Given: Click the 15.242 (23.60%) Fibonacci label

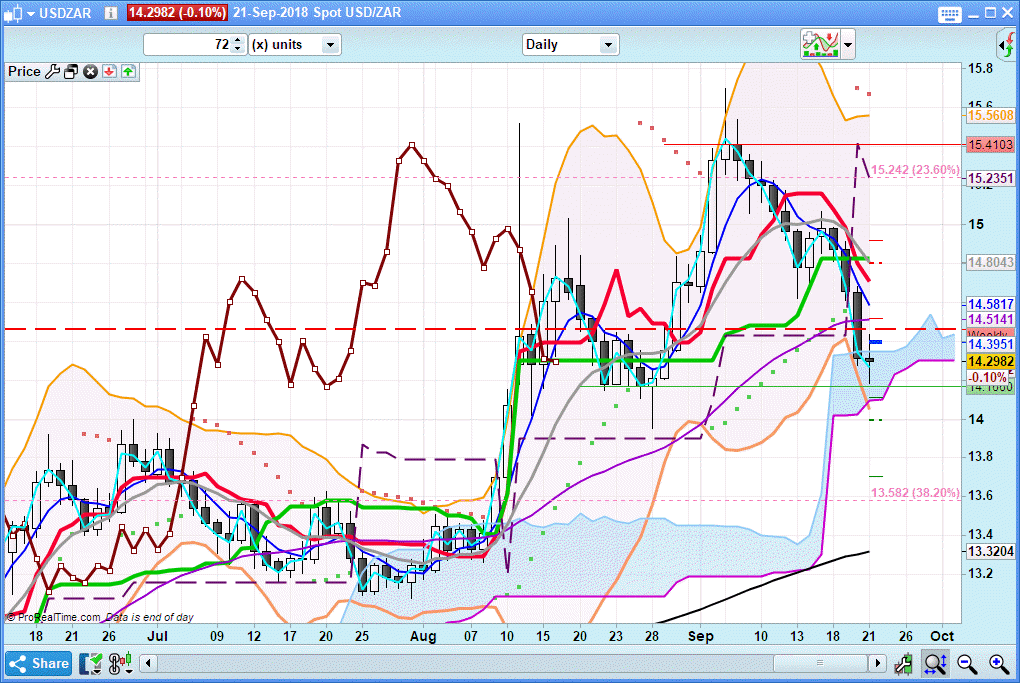Looking at the screenshot, I should click(x=915, y=170).
